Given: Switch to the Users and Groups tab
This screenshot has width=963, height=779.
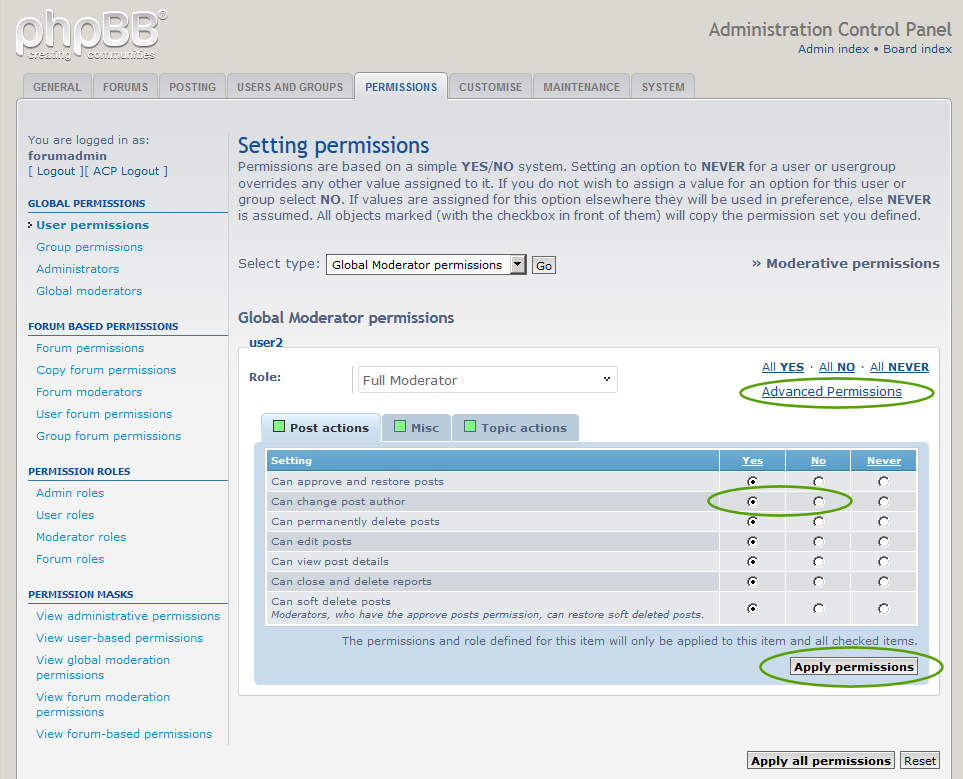Looking at the screenshot, I should click(289, 87).
